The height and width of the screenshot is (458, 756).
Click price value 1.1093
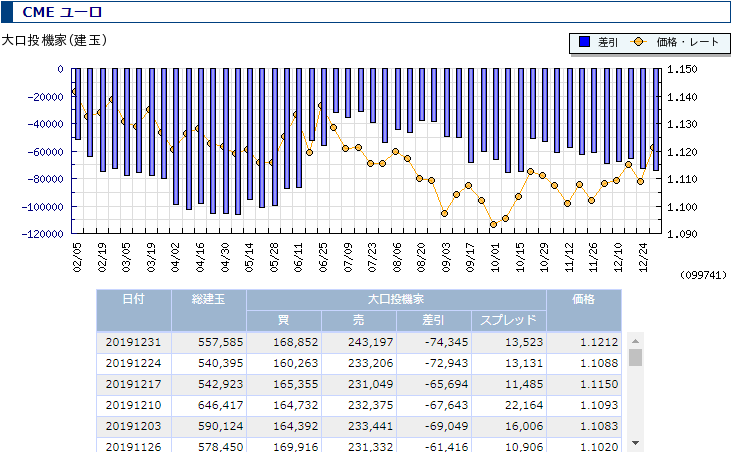pos(599,405)
